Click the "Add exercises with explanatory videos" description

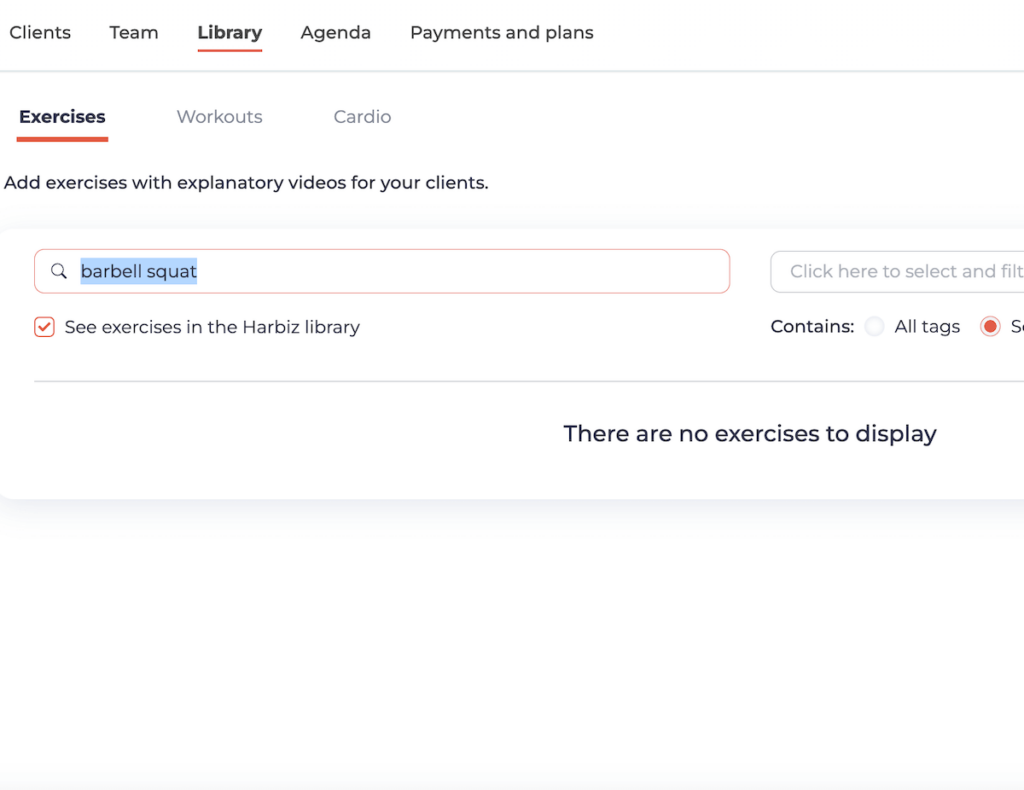pos(246,183)
